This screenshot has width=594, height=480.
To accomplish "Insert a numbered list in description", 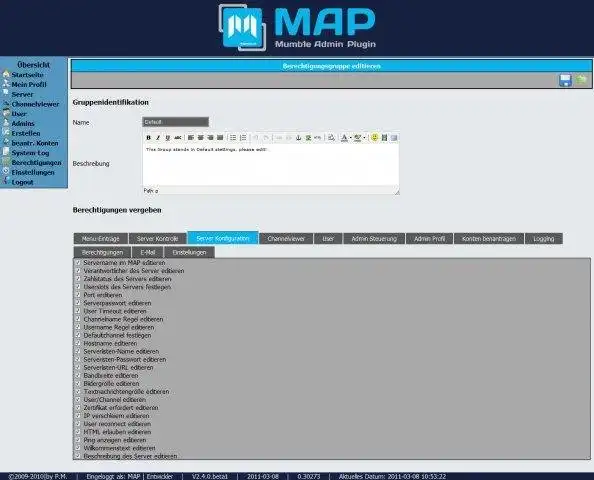I will click(x=243, y=138).
